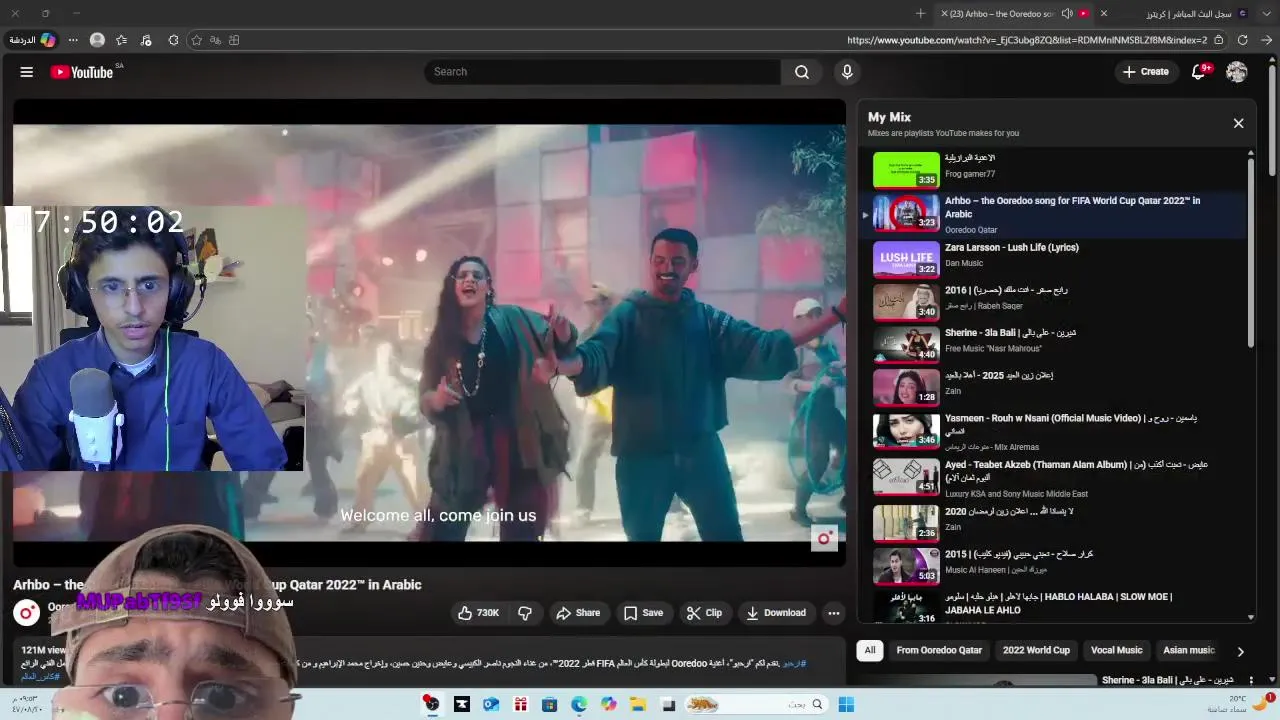Clip the video
Image resolution: width=1280 pixels, height=720 pixels.
(704, 613)
